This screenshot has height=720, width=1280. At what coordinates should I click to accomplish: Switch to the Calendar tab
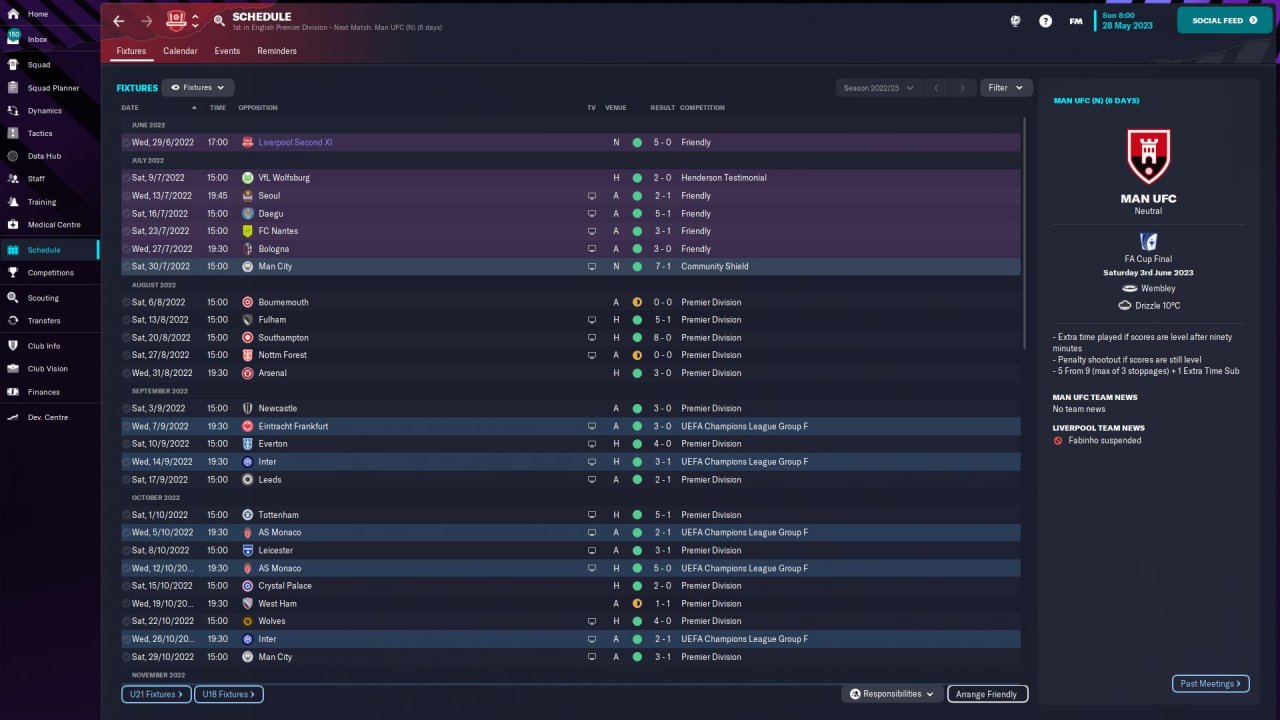(180, 51)
